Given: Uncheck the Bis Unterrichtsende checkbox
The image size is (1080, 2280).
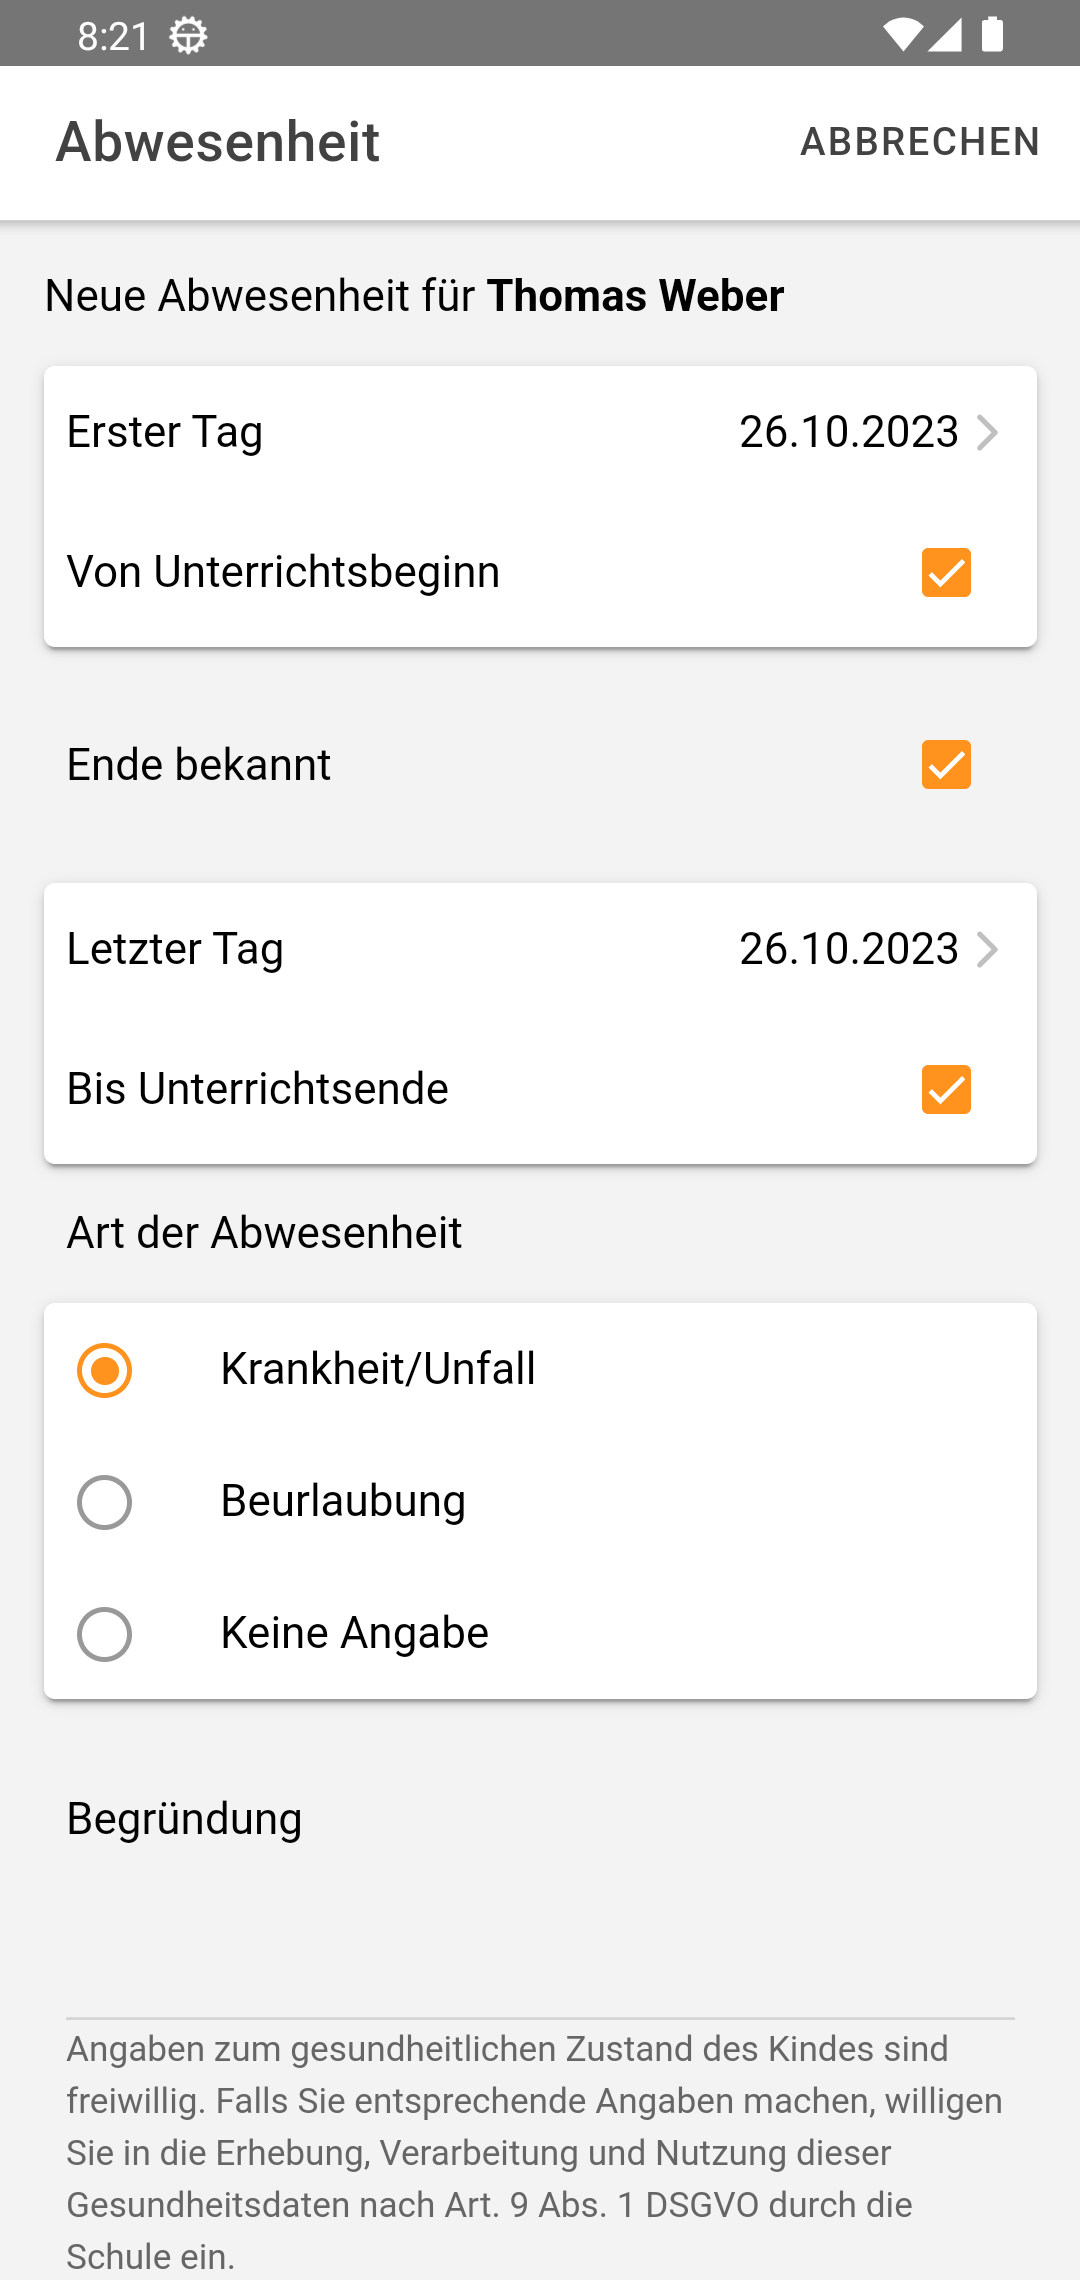Looking at the screenshot, I should click(x=946, y=1089).
